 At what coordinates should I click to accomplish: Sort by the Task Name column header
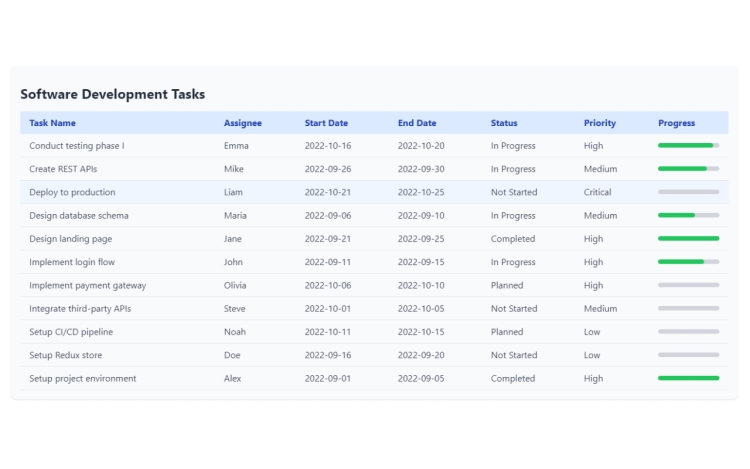tap(52, 123)
